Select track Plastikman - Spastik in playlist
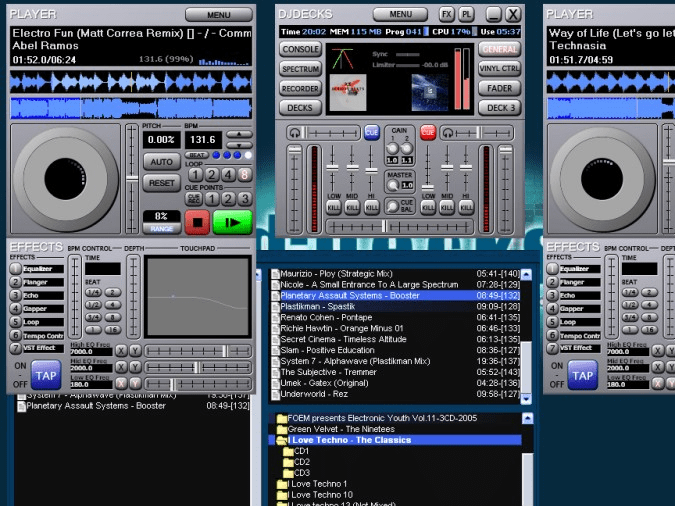Image resolution: width=675 pixels, height=506 pixels. tap(317, 306)
